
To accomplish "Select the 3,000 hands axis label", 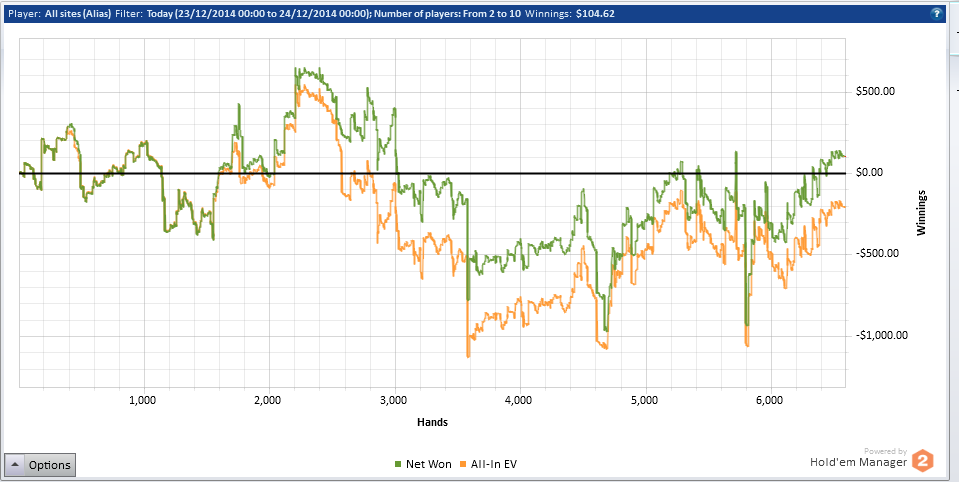I will pos(393,401).
